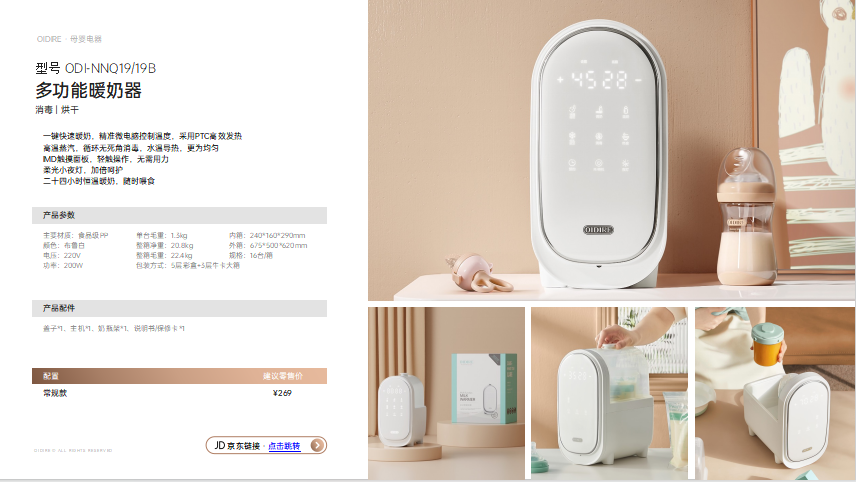Tap the clock timer icon on warmer panel
This screenshot has height=482, width=856.
(x=572, y=163)
